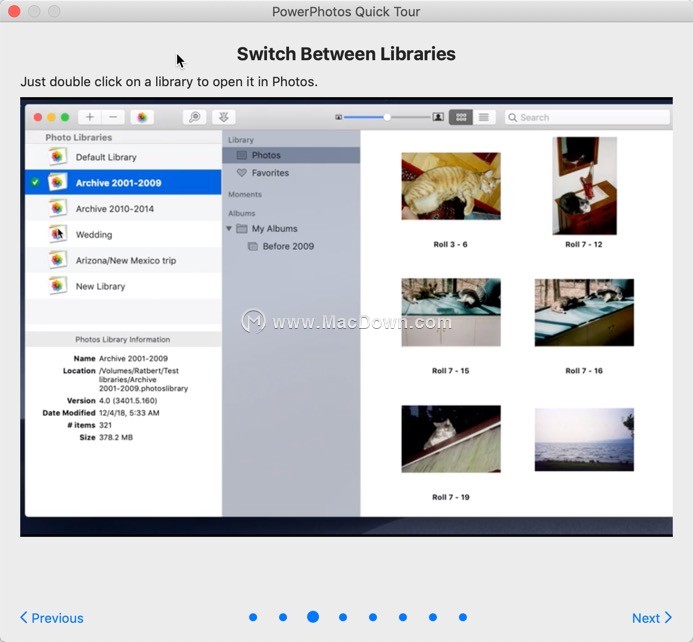Select the Roll 7 - 19 photo
This screenshot has height=642, width=693.
coord(451,439)
